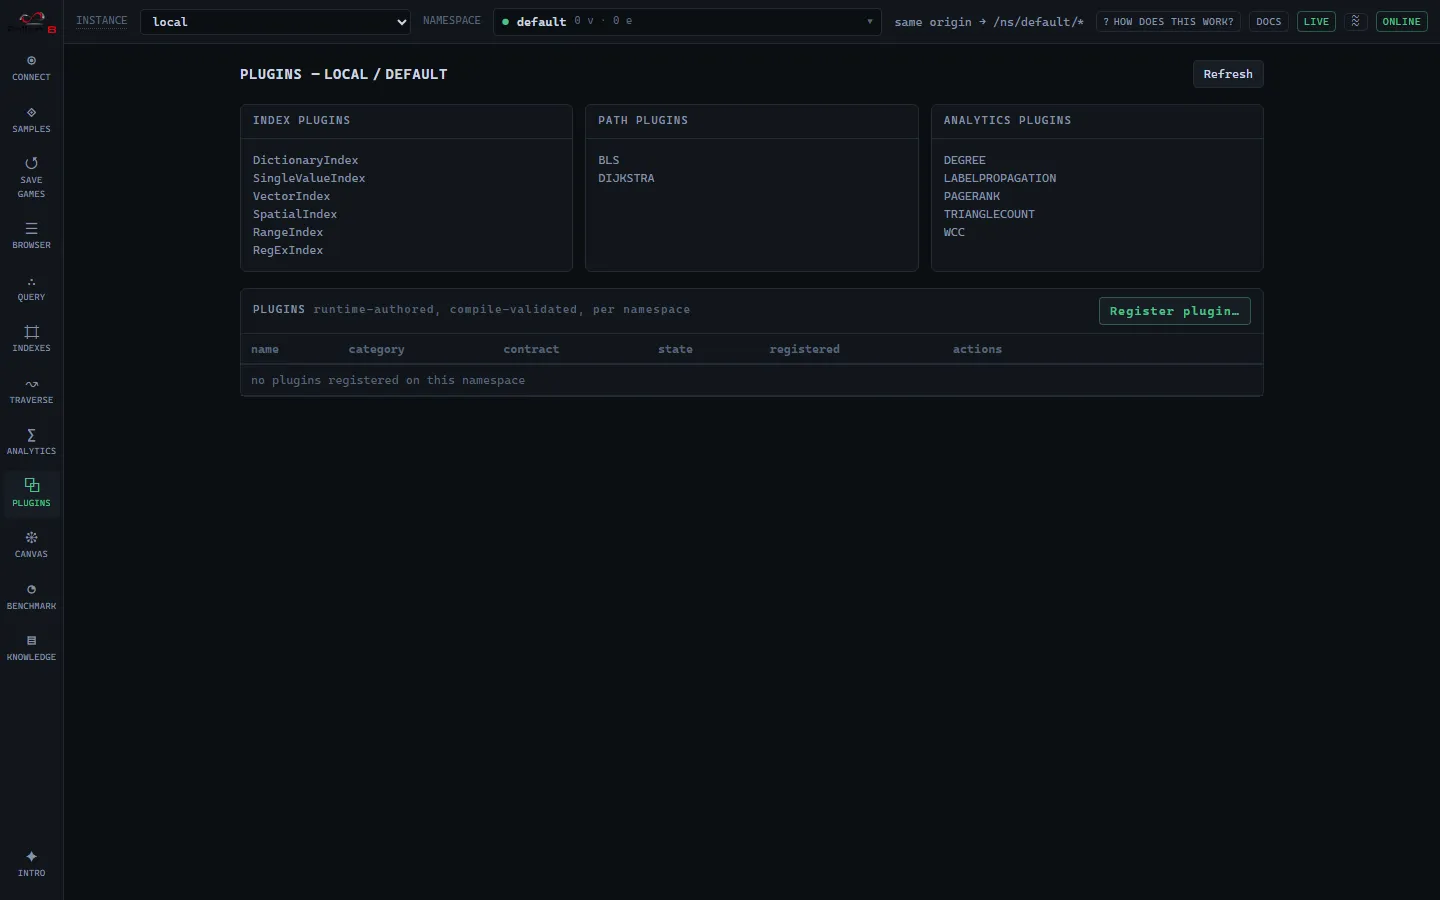This screenshot has height=900, width=1440.
Task: Click the 'actions' column header
Action: 977,349
